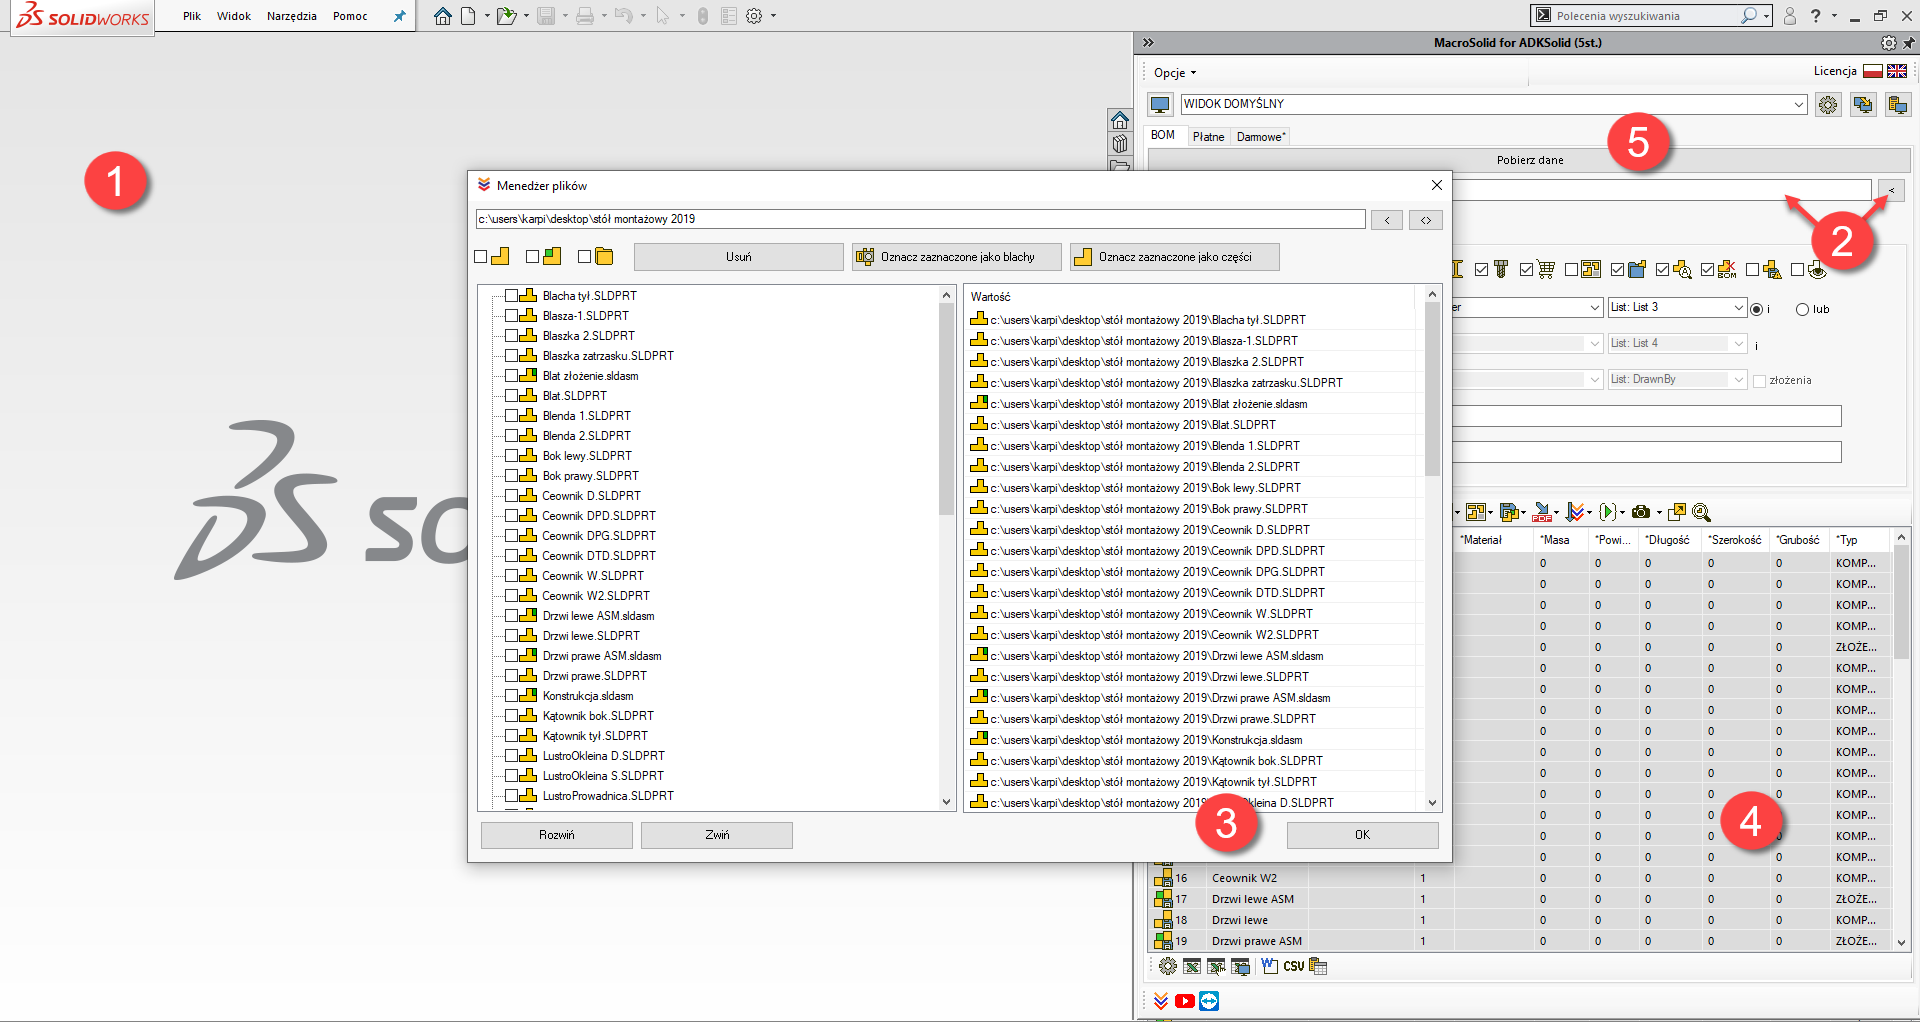Image resolution: width=1920 pixels, height=1022 pixels.
Task: Click the PDF export icon
Action: (1542, 512)
